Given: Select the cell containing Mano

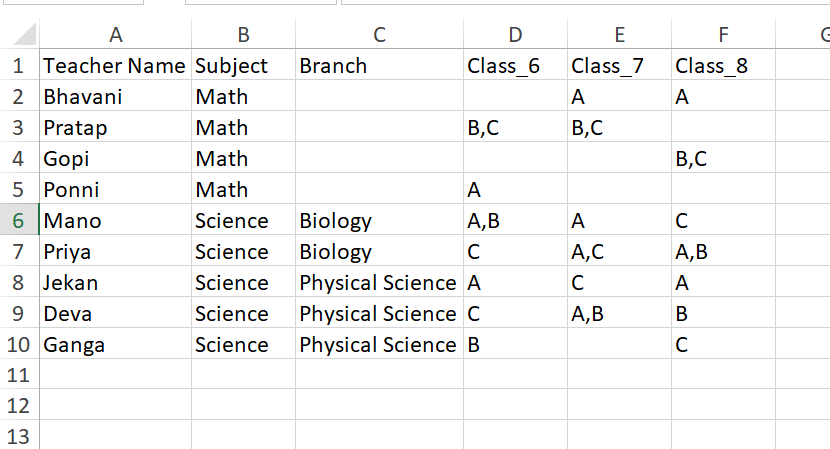Looking at the screenshot, I should tap(115, 221).
